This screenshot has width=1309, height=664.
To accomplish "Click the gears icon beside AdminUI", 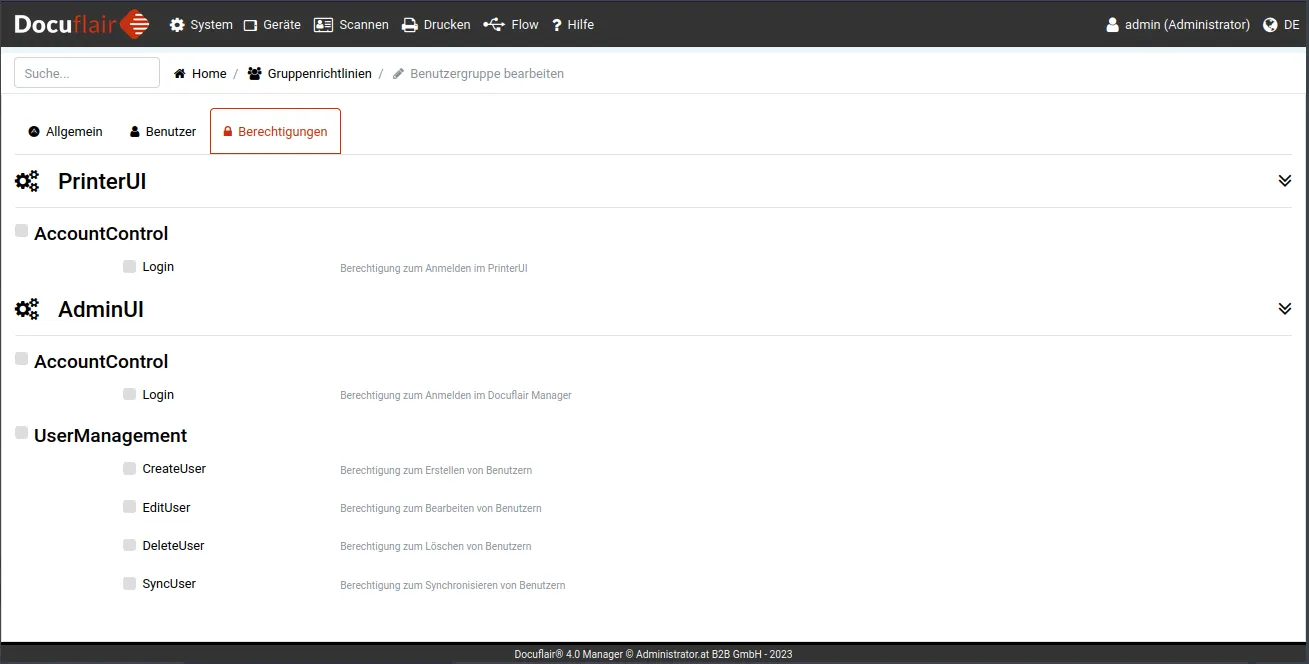I will [x=27, y=309].
